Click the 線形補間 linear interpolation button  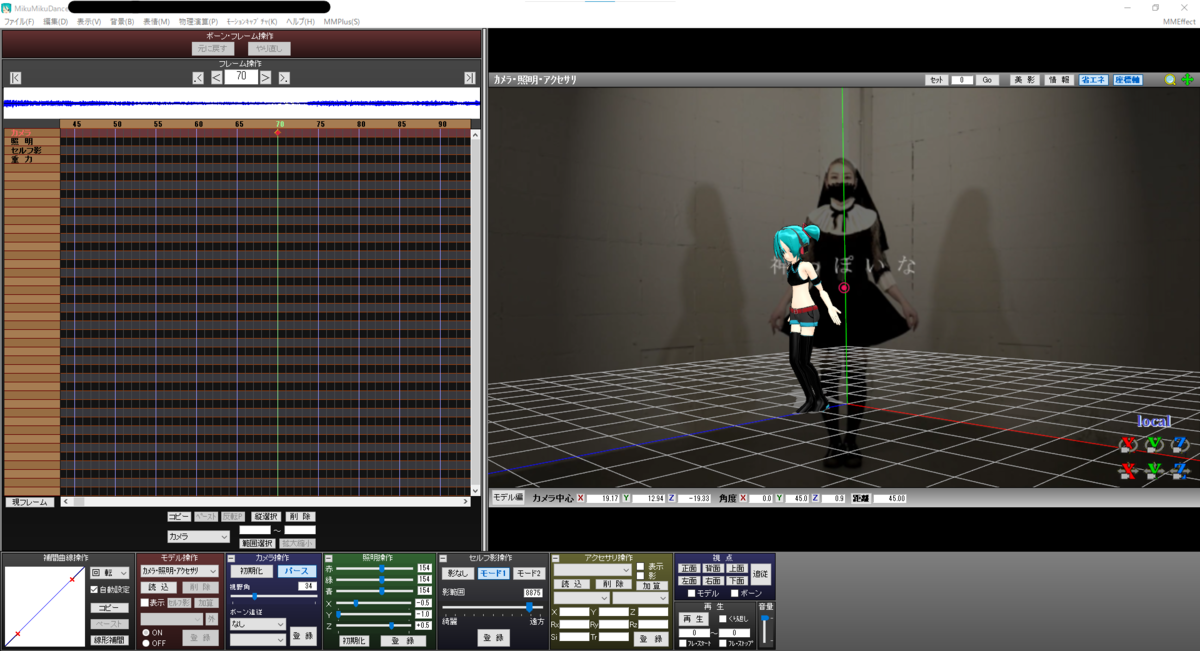pos(110,640)
